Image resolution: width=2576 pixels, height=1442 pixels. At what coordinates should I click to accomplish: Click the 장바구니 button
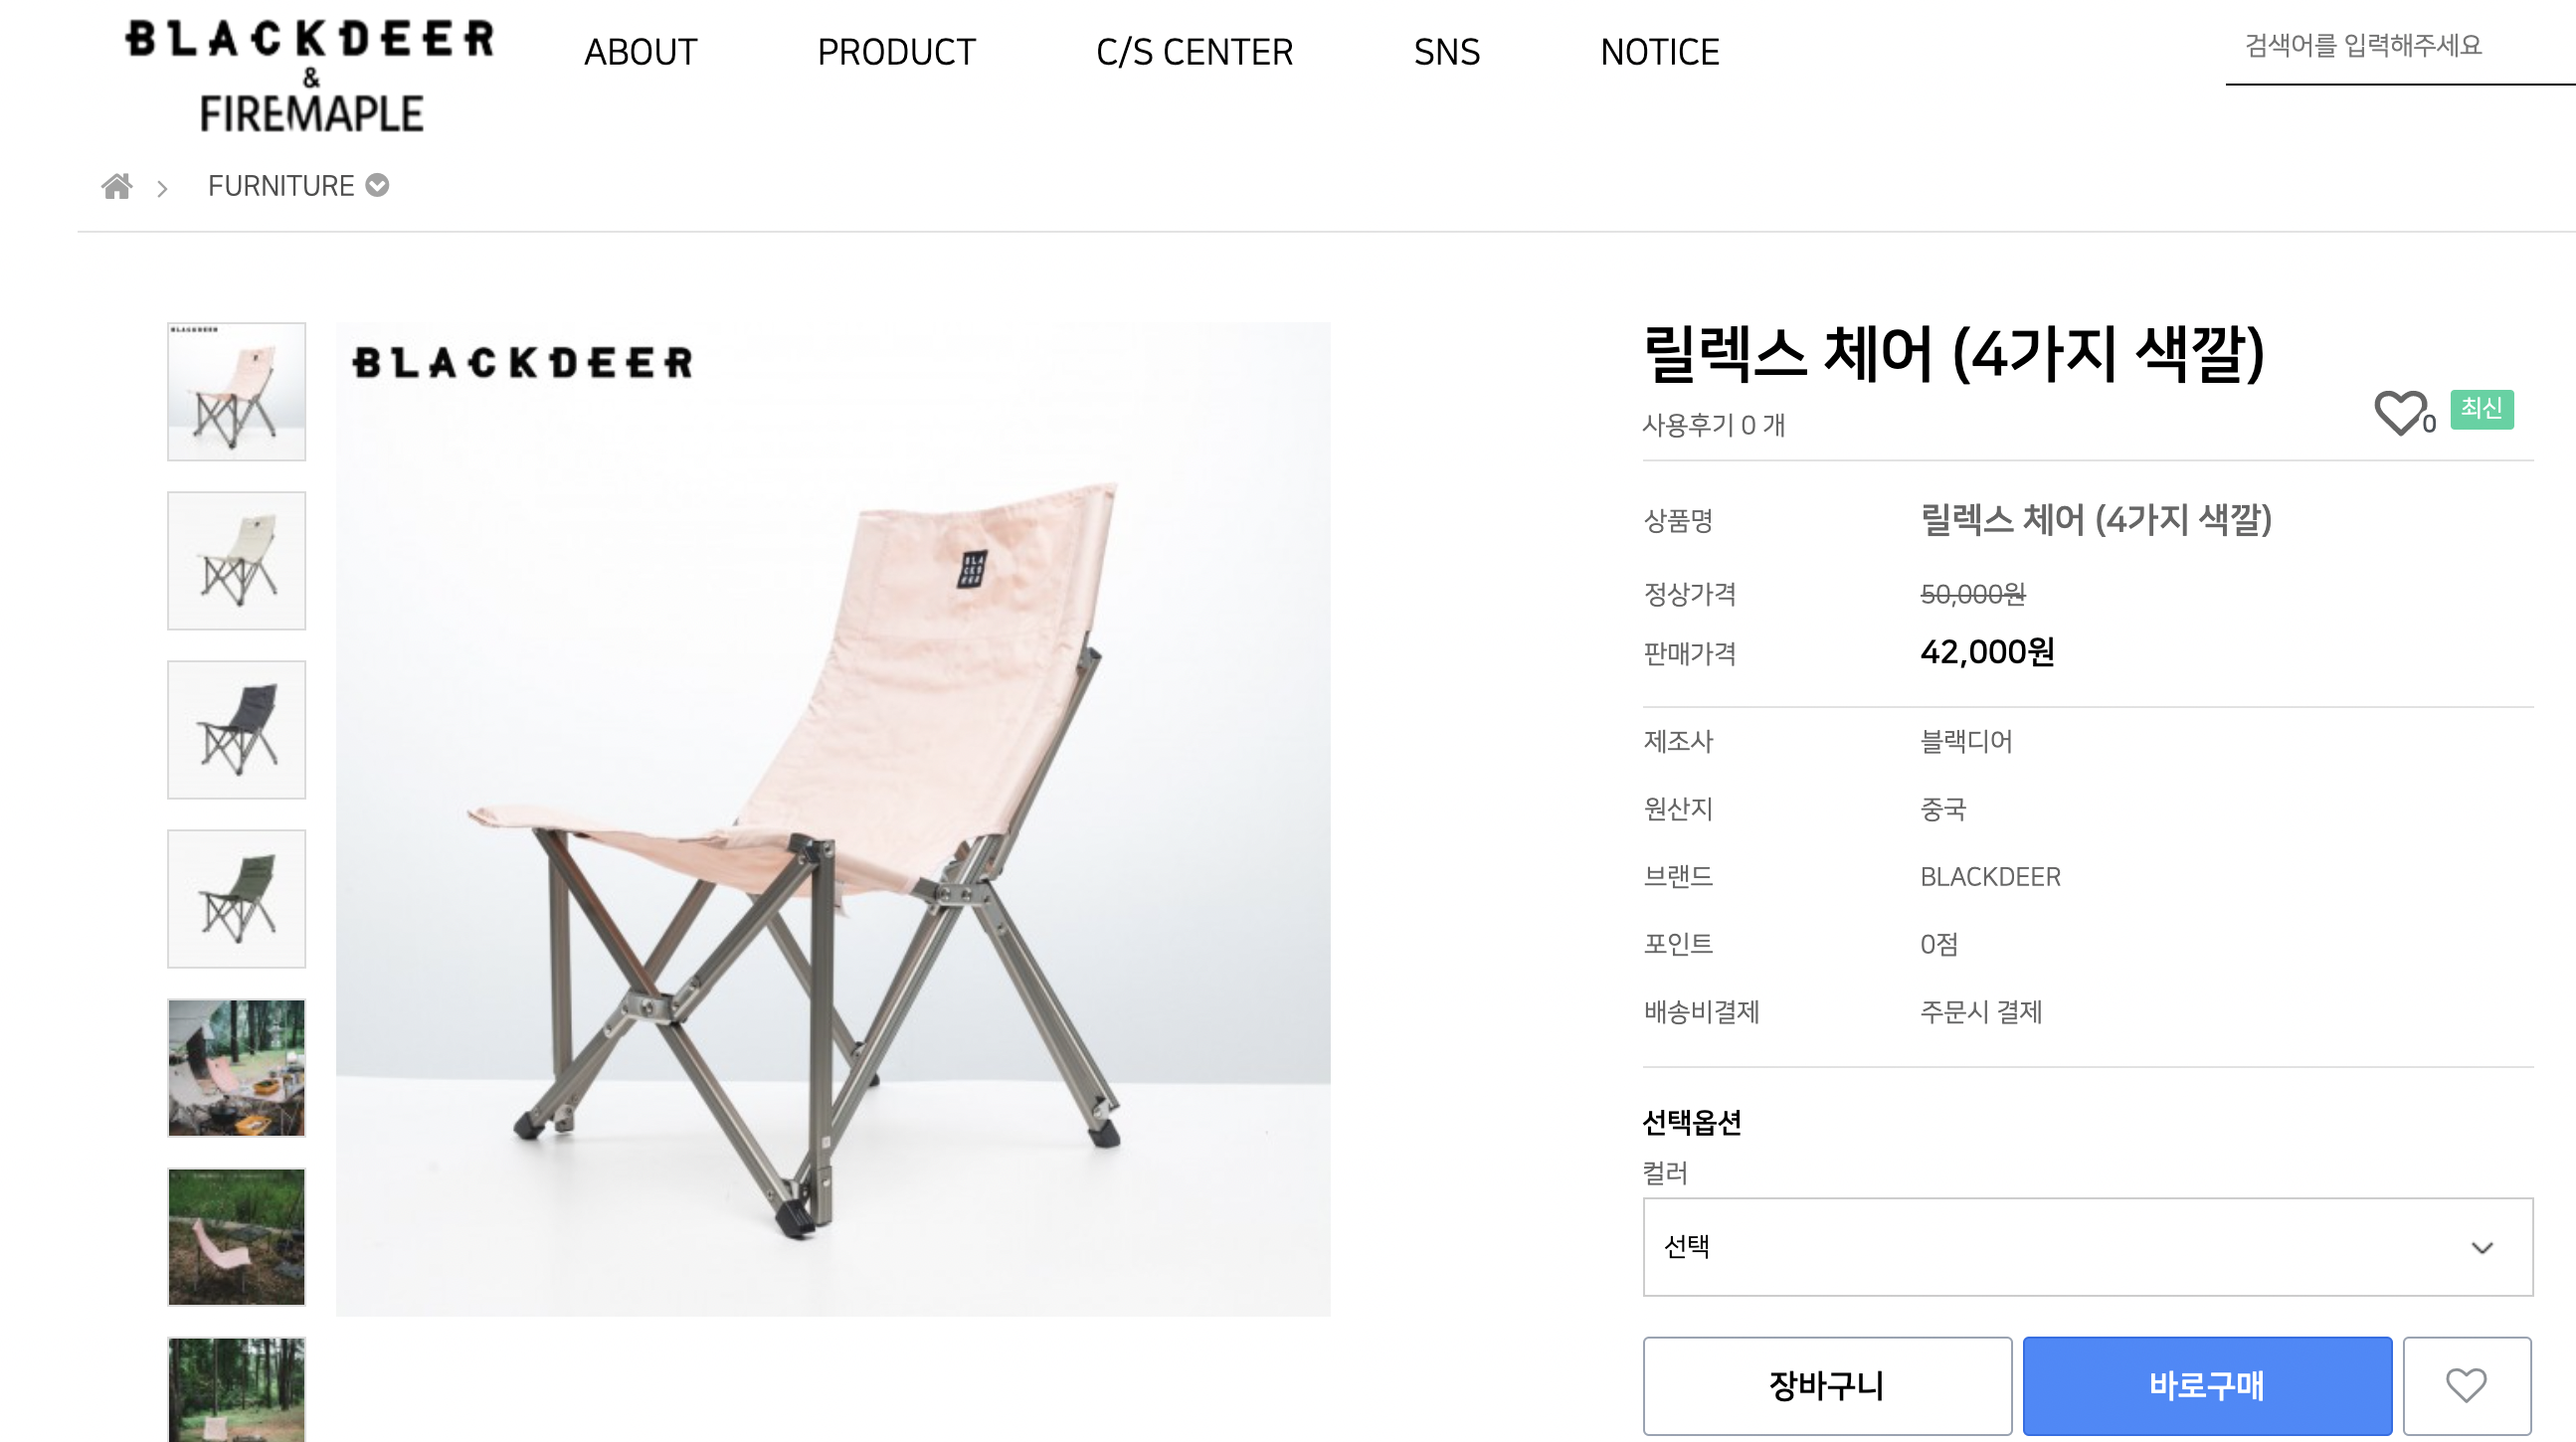point(1827,1385)
